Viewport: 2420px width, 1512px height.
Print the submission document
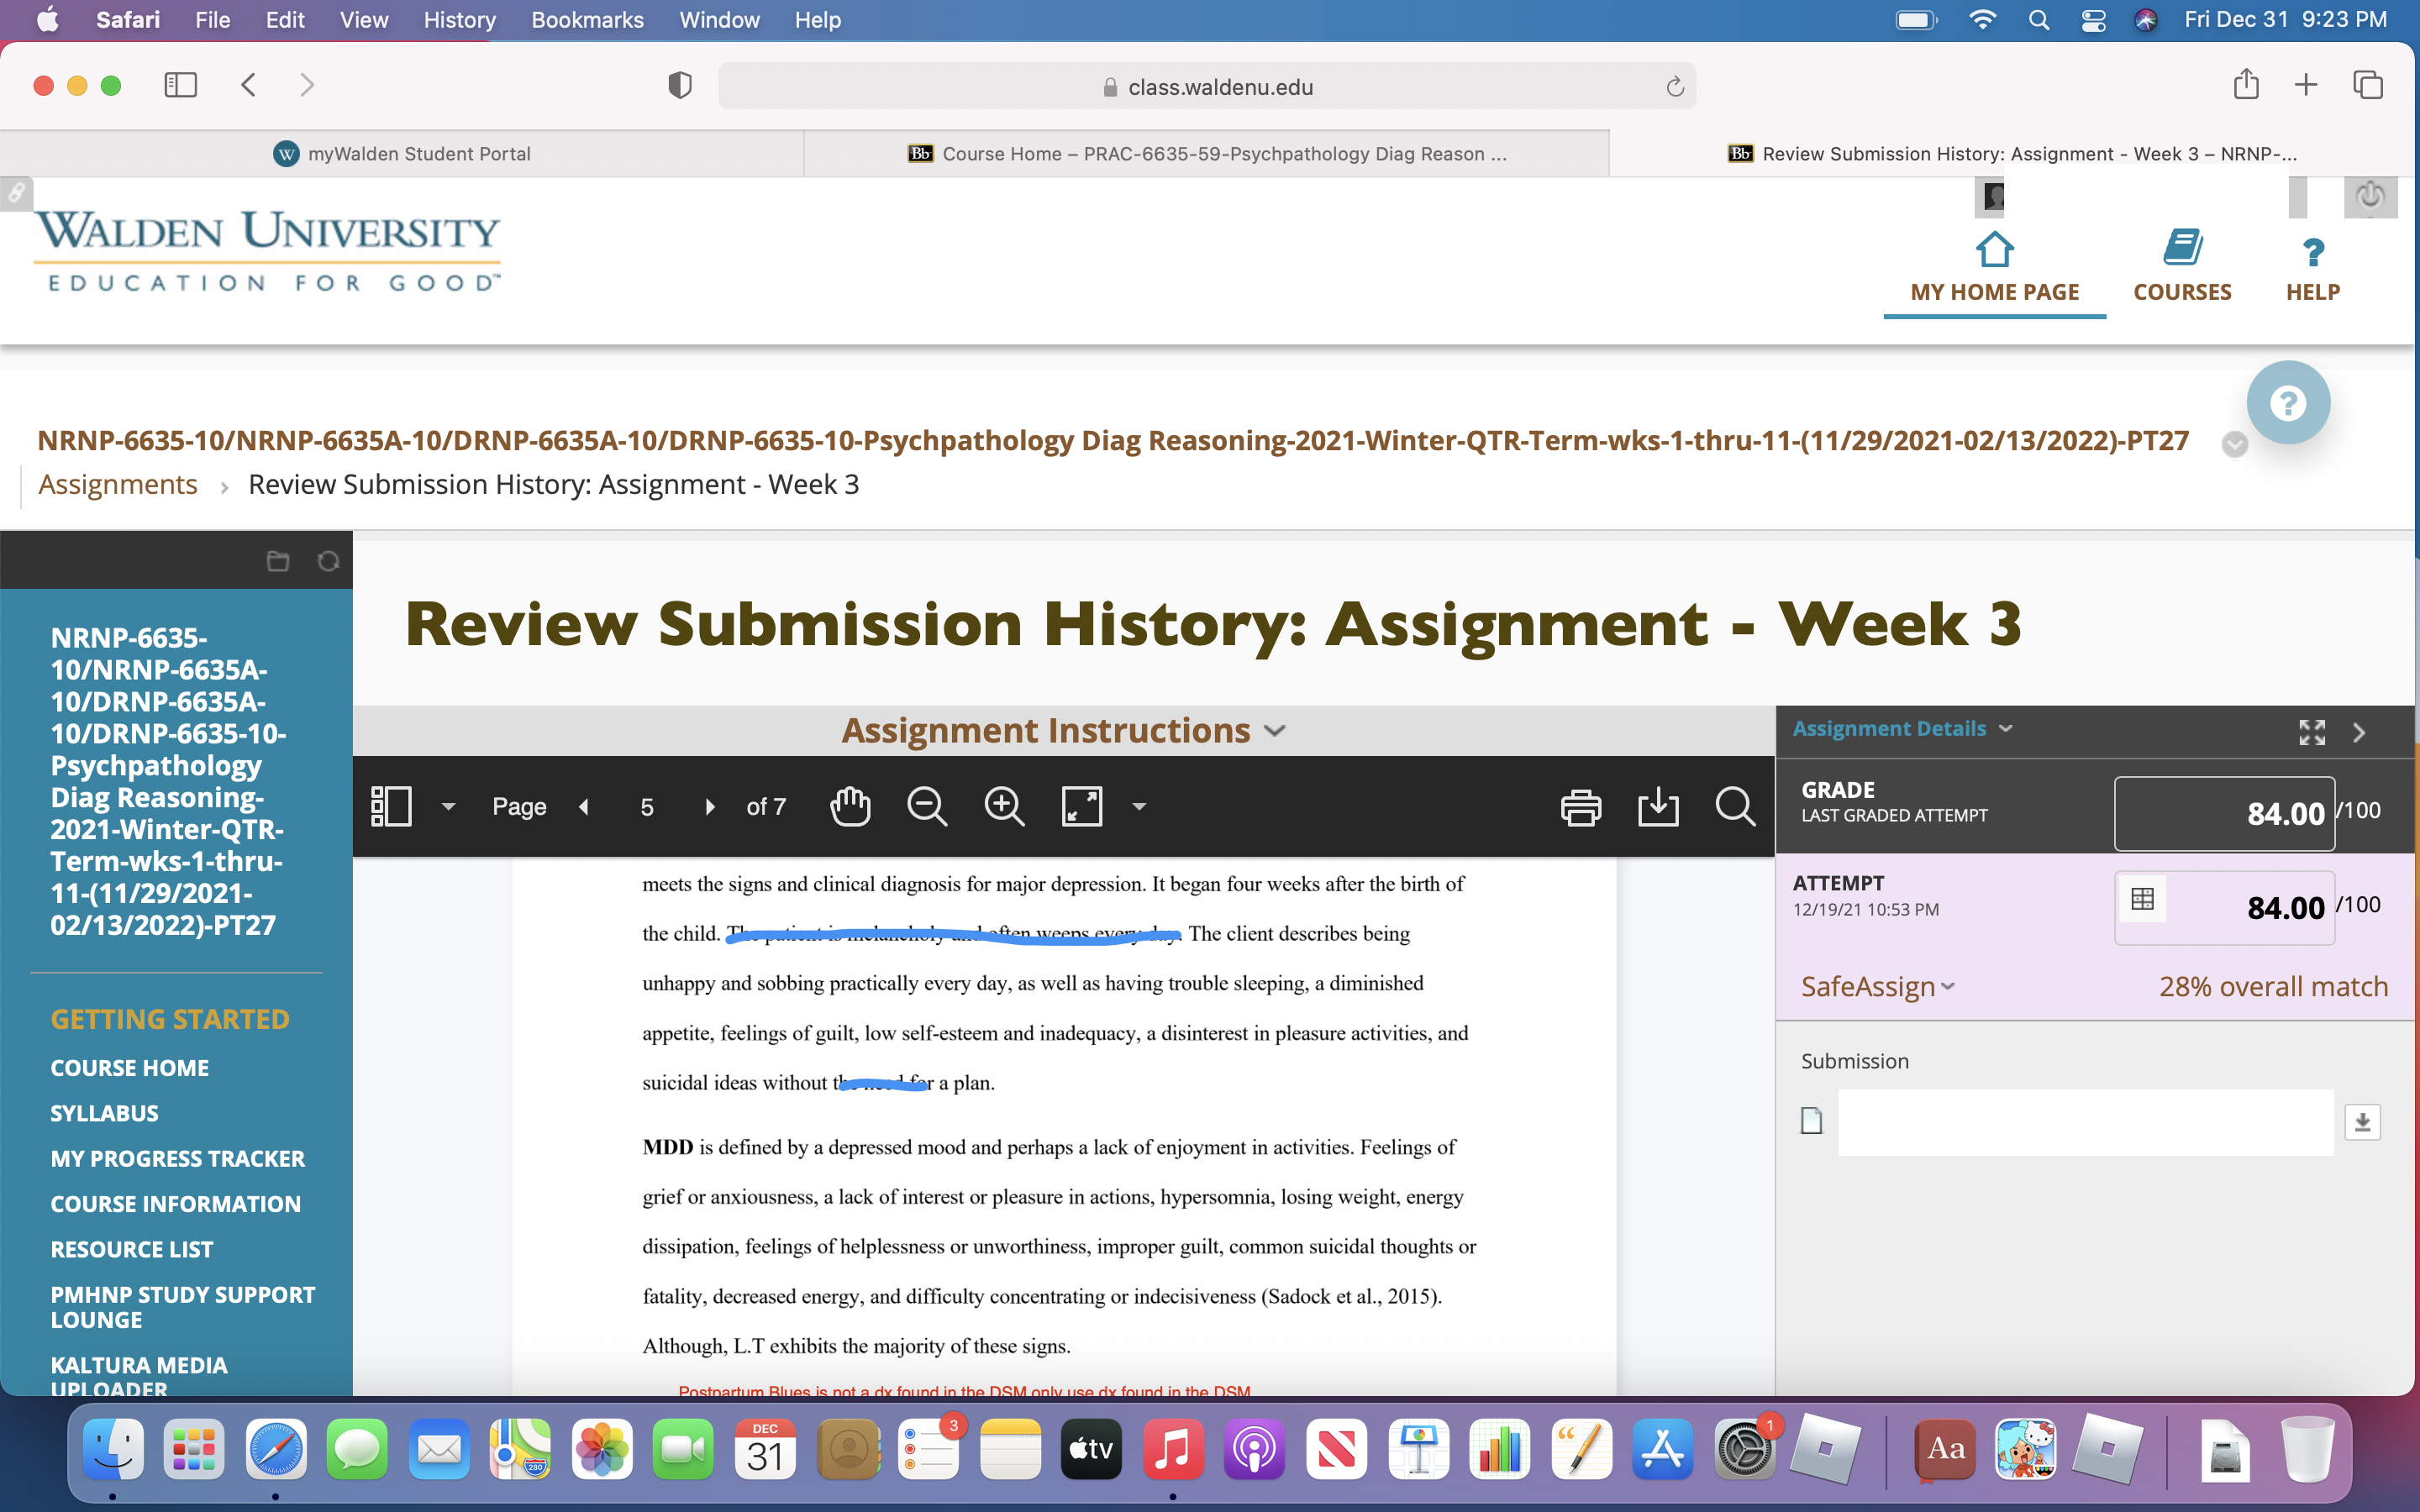(1580, 806)
